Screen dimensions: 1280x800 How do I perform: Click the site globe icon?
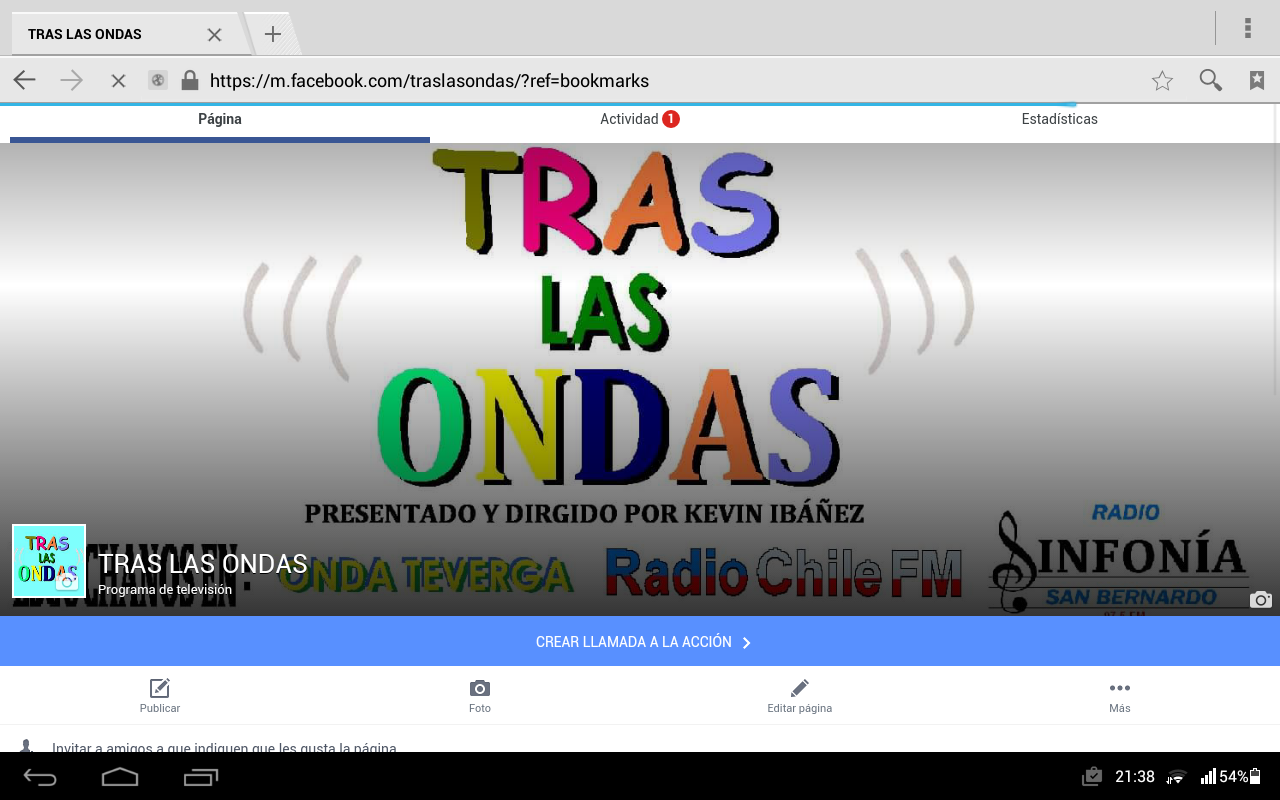[158, 81]
